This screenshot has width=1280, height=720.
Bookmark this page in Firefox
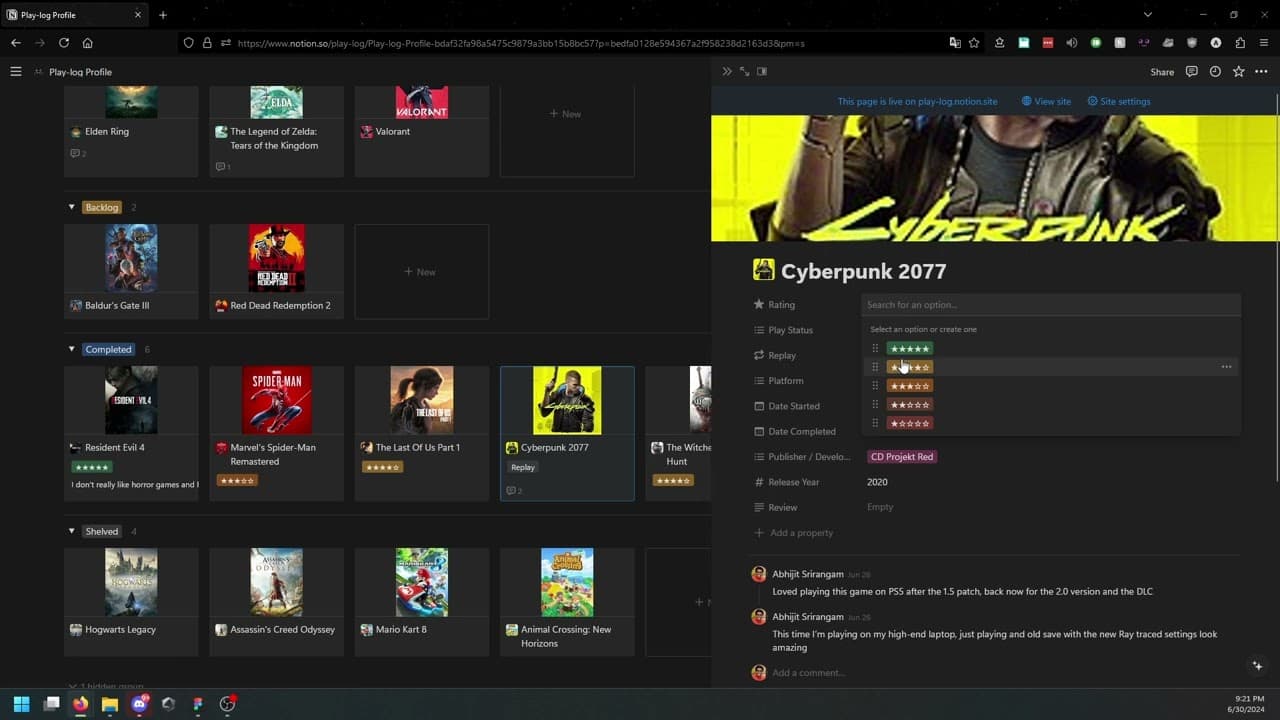973,43
